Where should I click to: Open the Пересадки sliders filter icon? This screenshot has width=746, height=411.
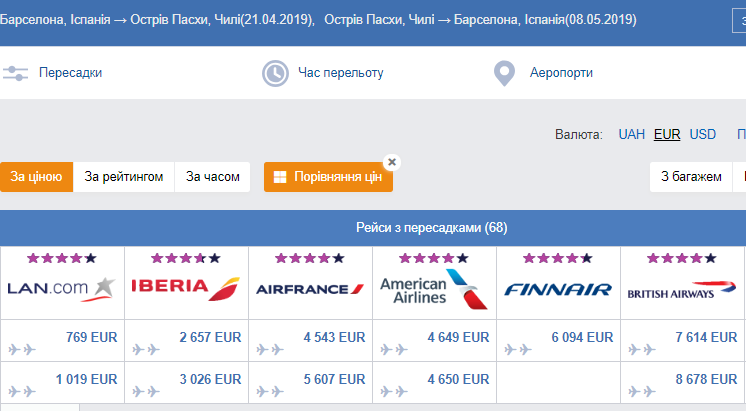pyautogui.click(x=15, y=73)
